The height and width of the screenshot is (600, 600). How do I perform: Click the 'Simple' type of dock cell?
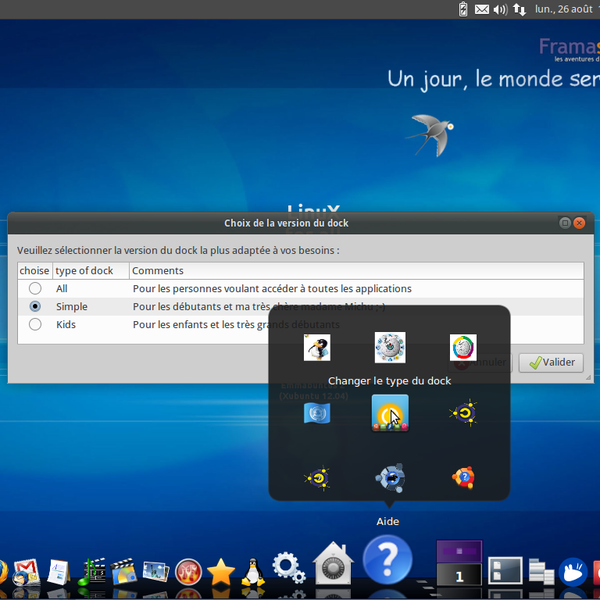(x=72, y=307)
